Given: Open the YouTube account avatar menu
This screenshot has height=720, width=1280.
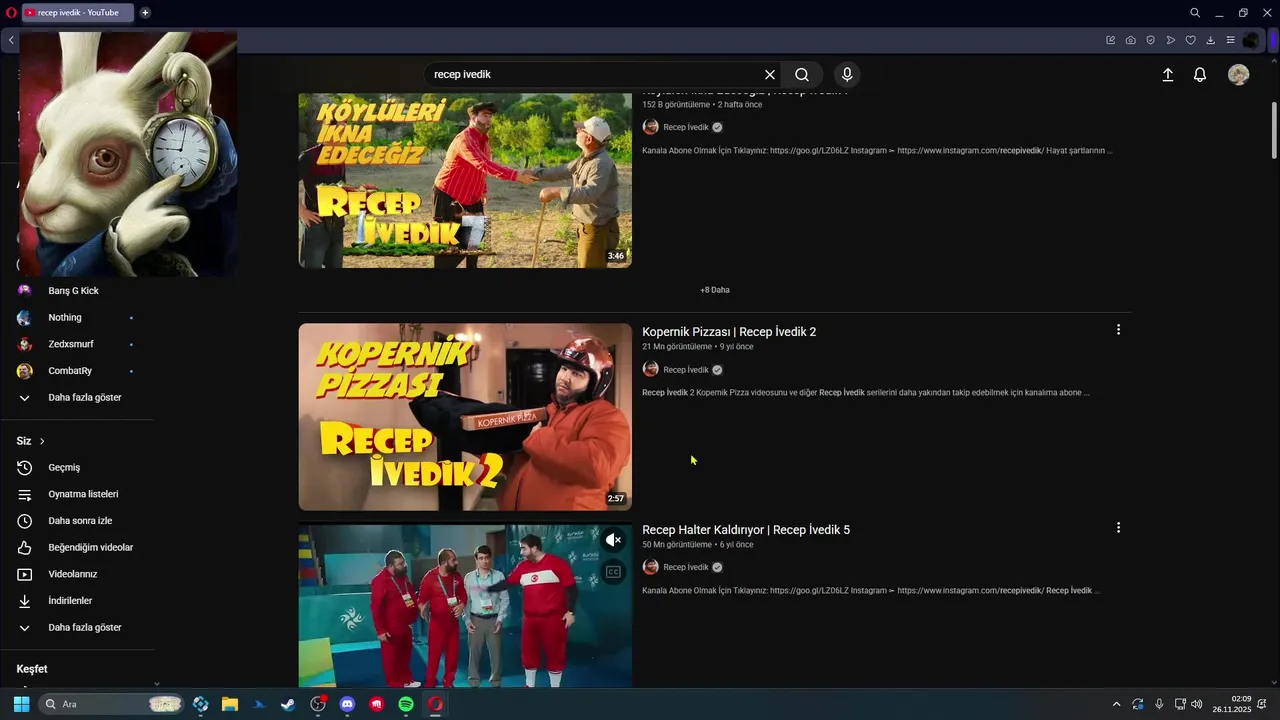Looking at the screenshot, I should [1238, 75].
